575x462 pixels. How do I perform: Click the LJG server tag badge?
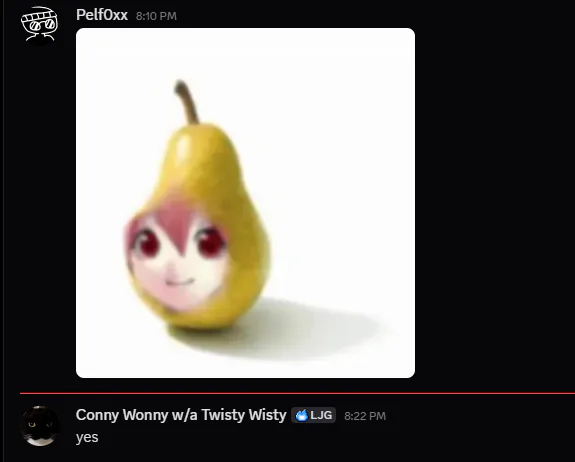point(314,415)
